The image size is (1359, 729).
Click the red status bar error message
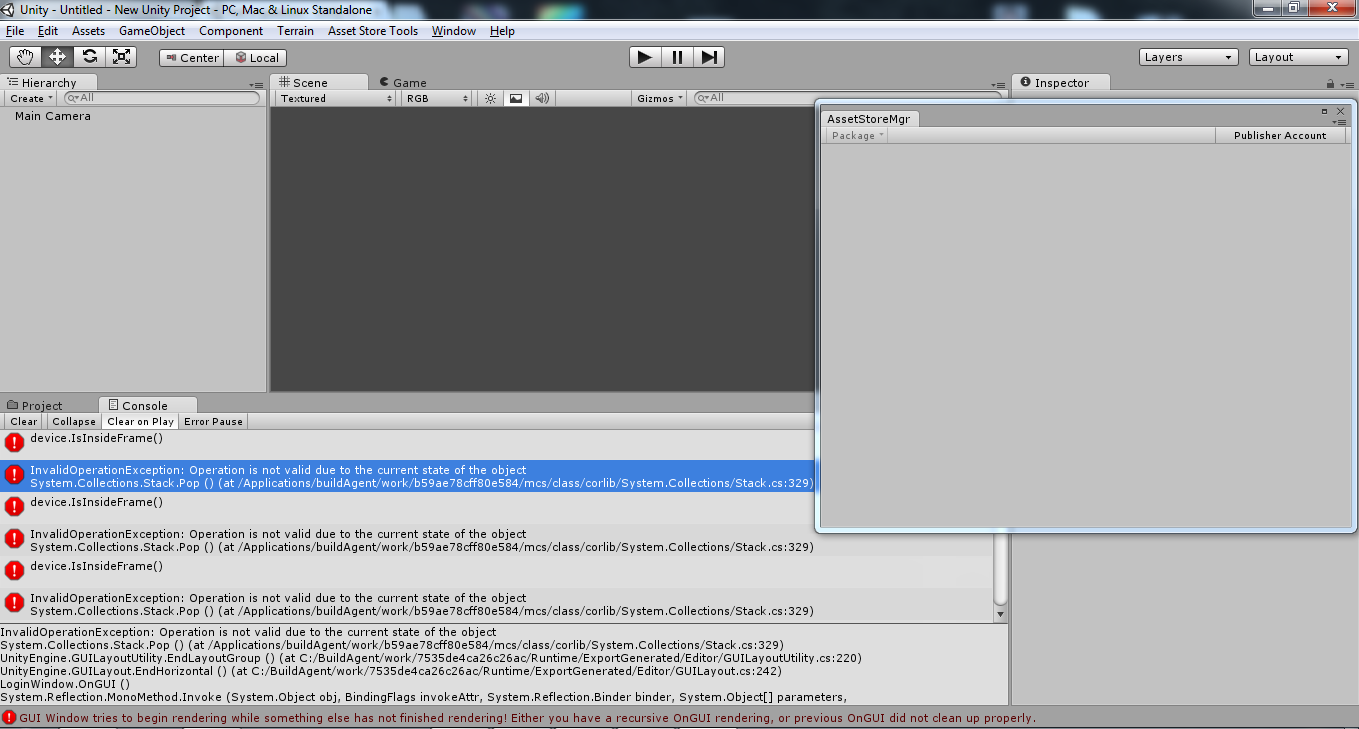527,718
